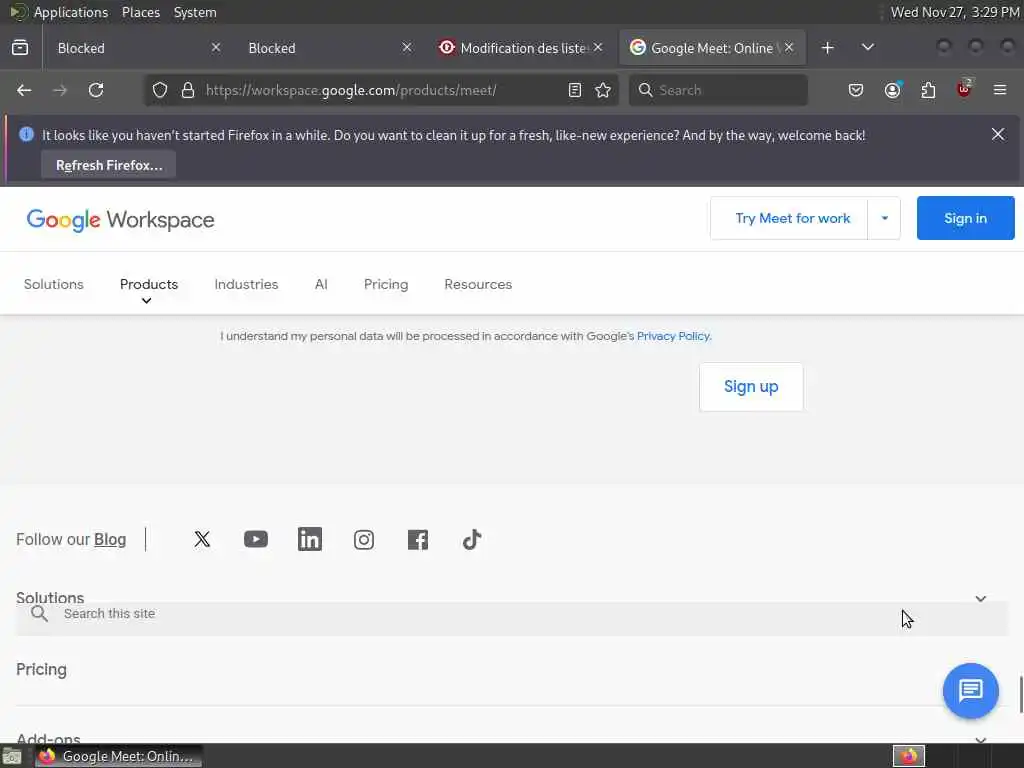Click the Try Meet for work button
The image size is (1024, 768).
(x=789, y=218)
